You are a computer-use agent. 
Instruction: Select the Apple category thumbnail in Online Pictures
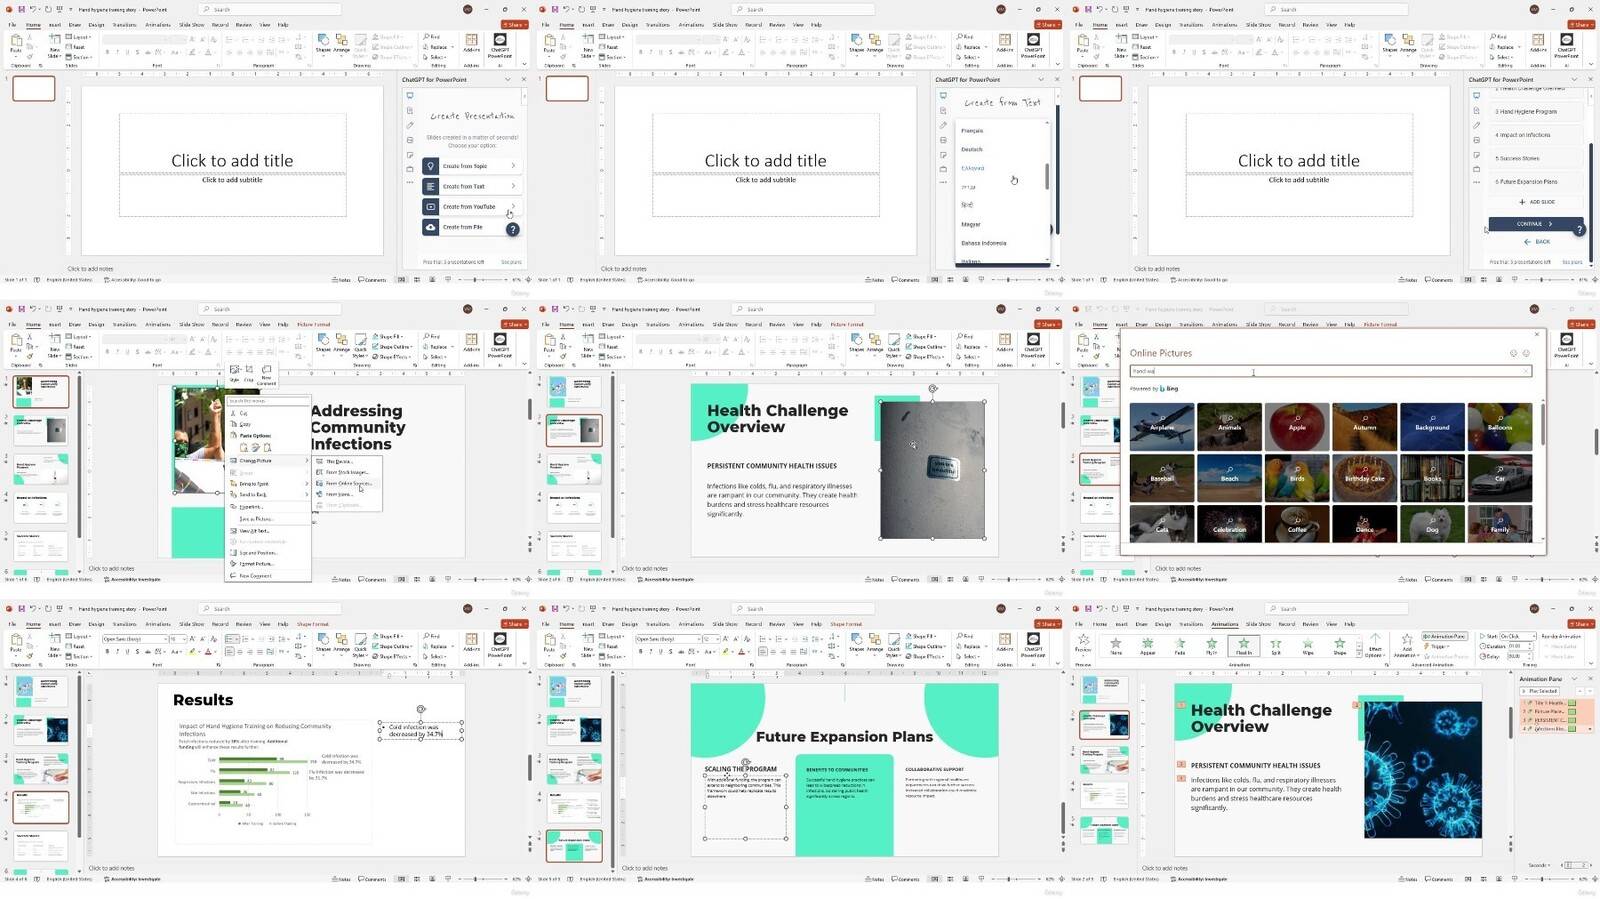pos(1297,427)
